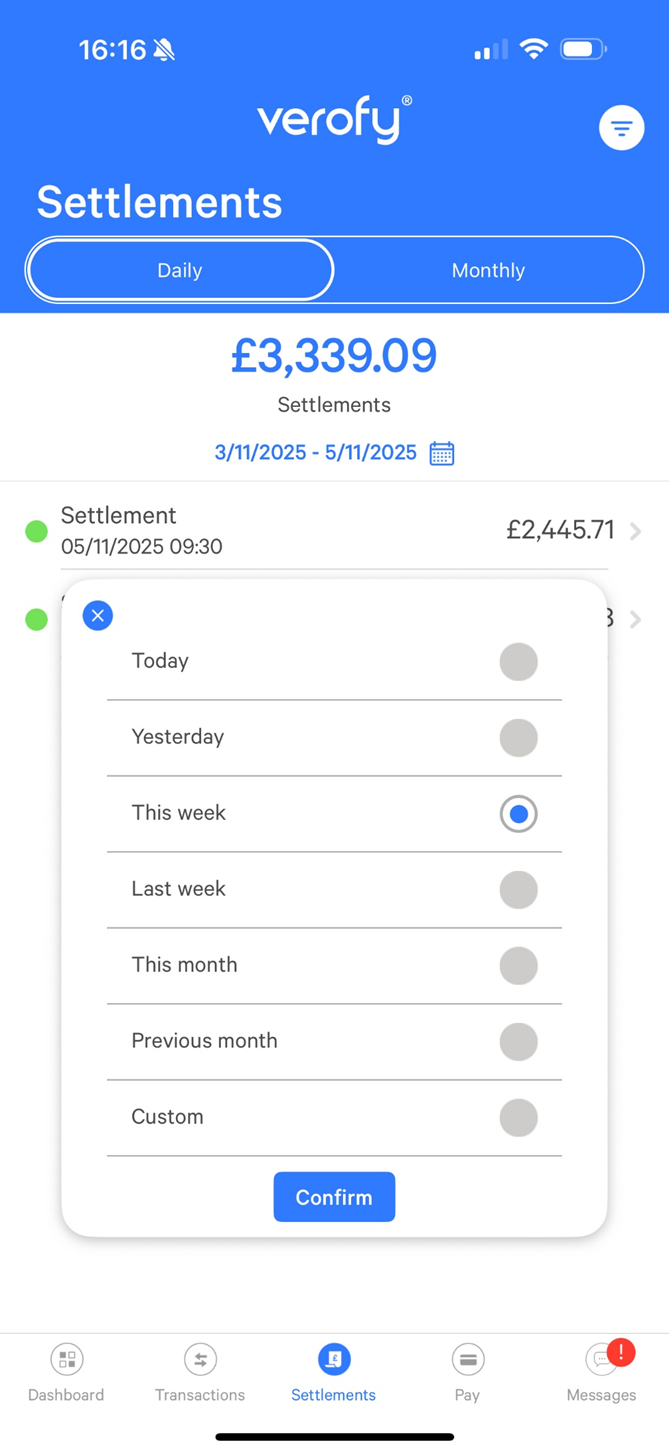
Task: Choose Last week radio button
Action: point(518,890)
